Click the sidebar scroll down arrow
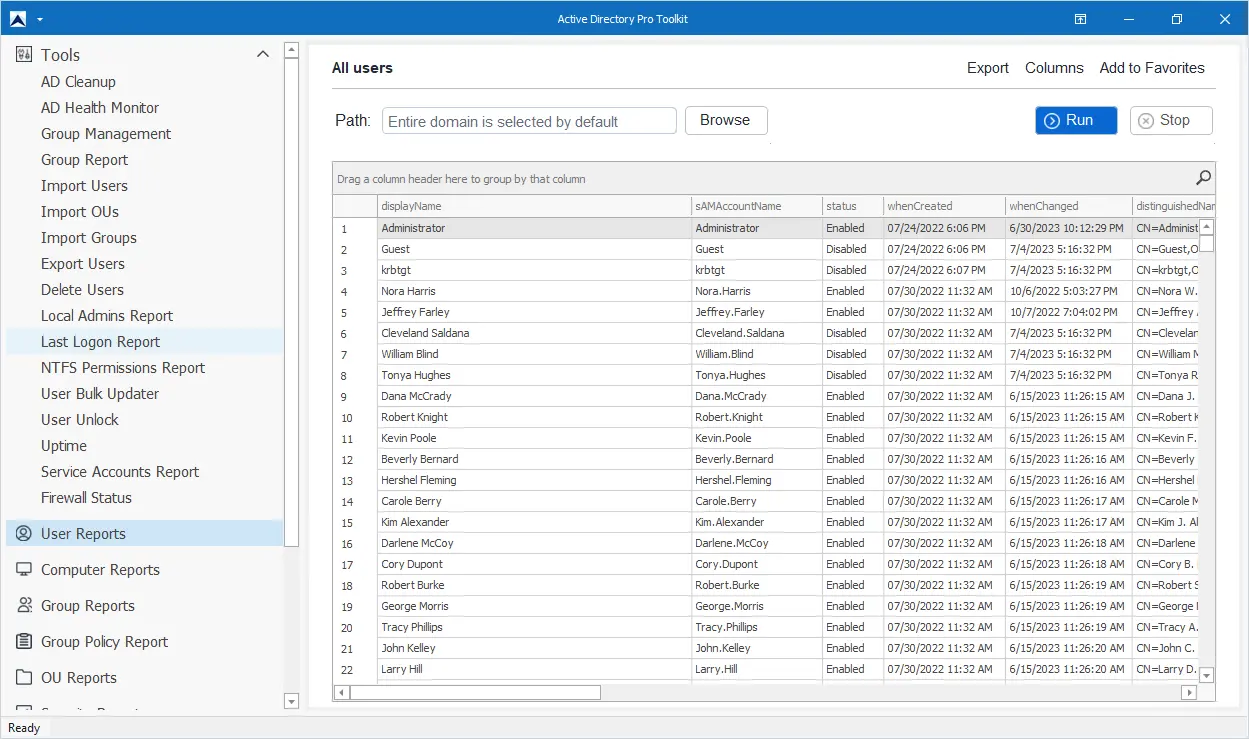 pos(291,701)
